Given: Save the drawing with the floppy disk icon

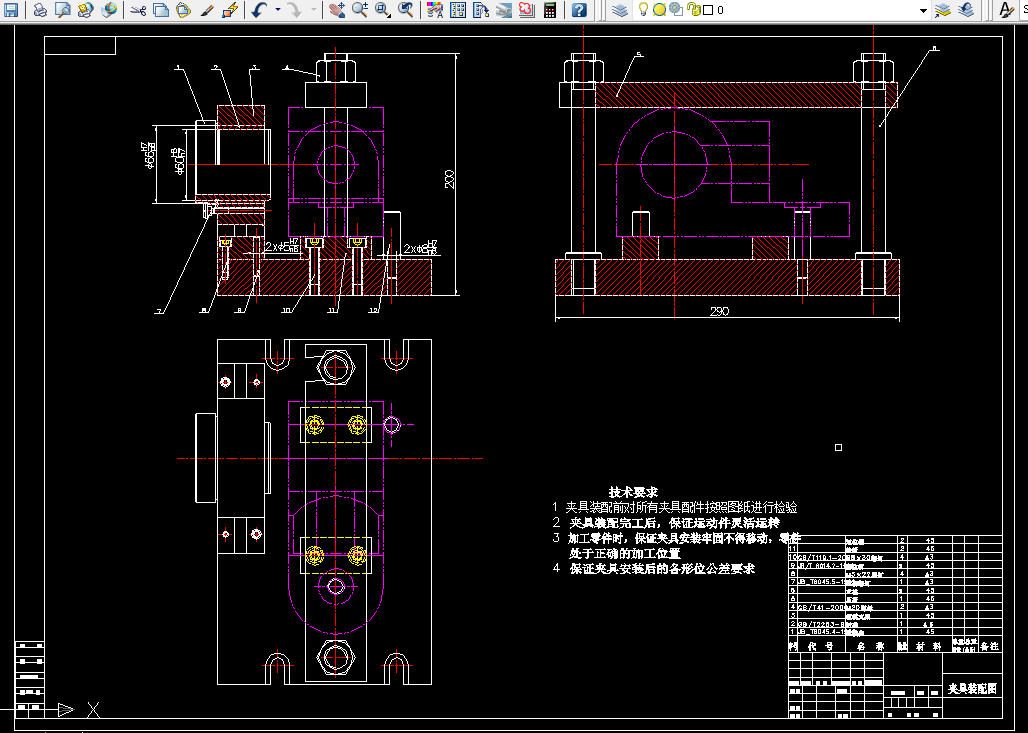Looking at the screenshot, I should coord(11,10).
